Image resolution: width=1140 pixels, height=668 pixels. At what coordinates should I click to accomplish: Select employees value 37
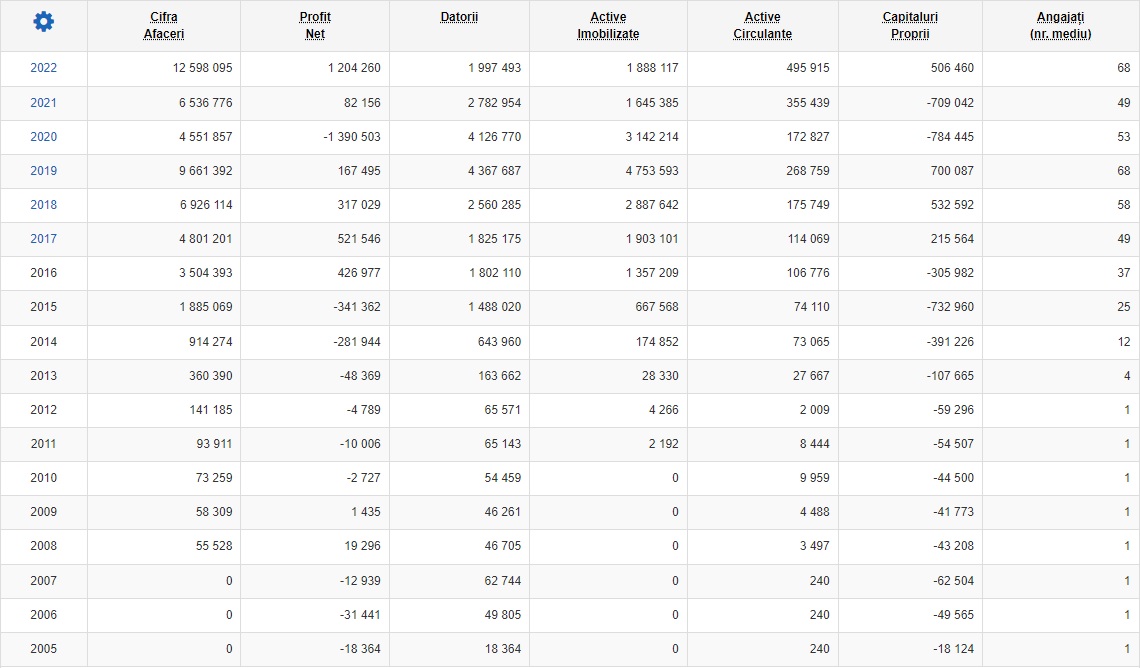tap(1124, 273)
